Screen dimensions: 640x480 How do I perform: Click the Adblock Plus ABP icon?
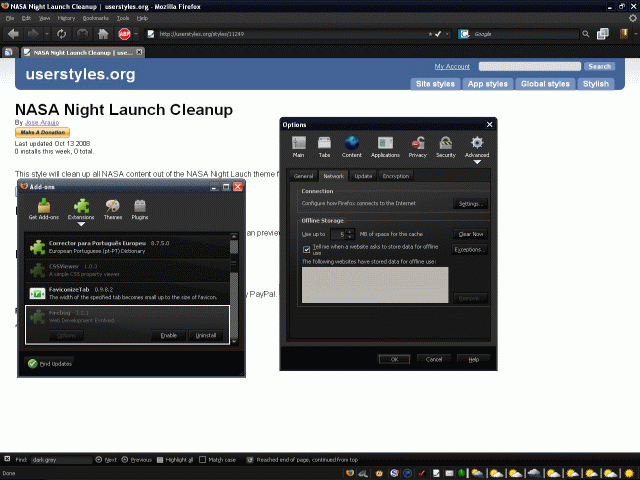[x=124, y=34]
